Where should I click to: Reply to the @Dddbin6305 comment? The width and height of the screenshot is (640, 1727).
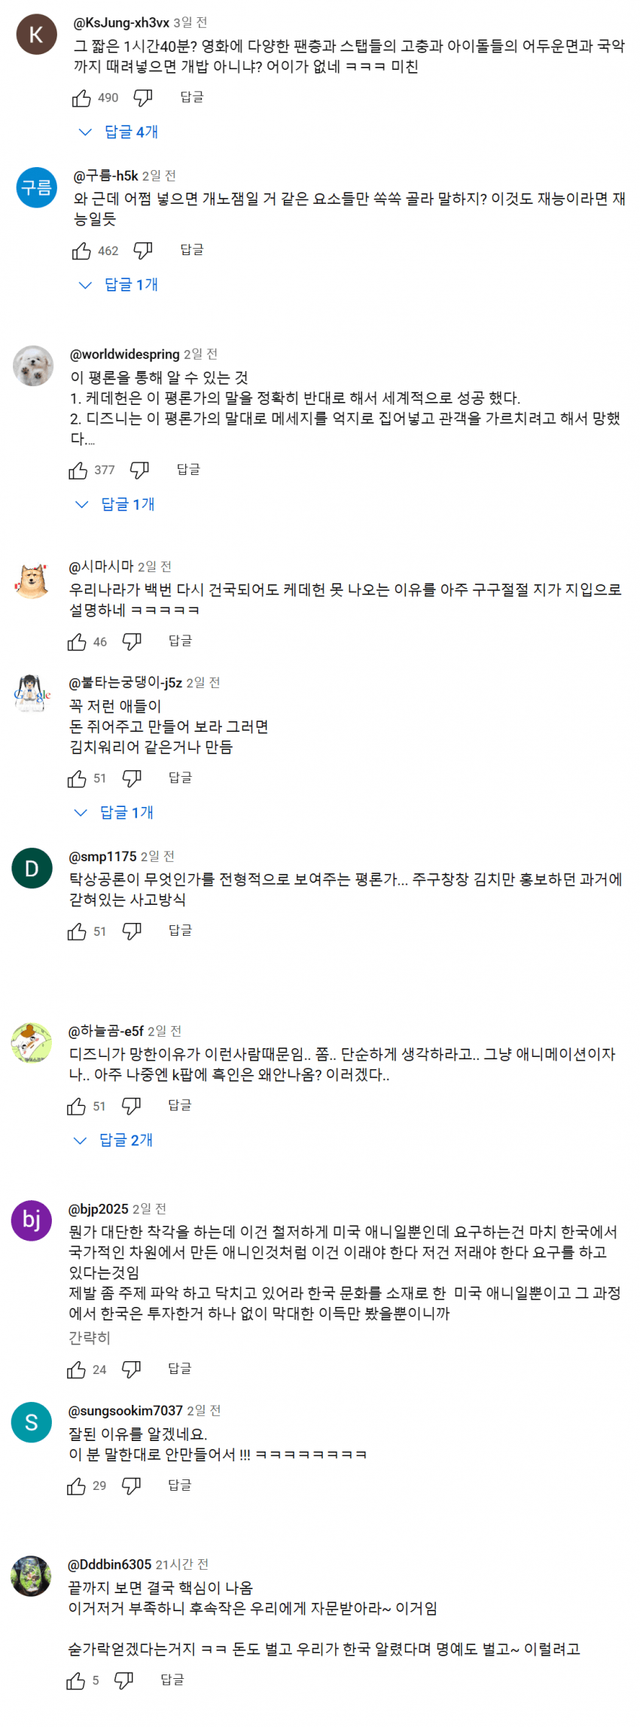(172, 1681)
